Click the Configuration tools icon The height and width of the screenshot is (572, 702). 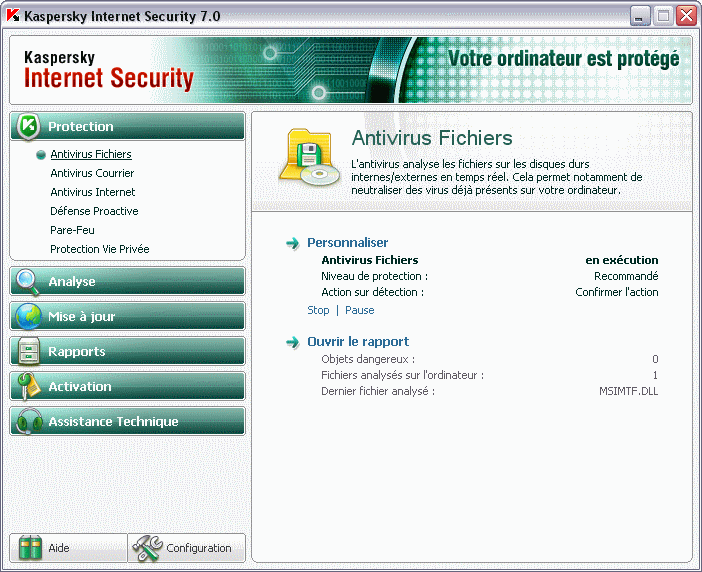click(x=147, y=548)
